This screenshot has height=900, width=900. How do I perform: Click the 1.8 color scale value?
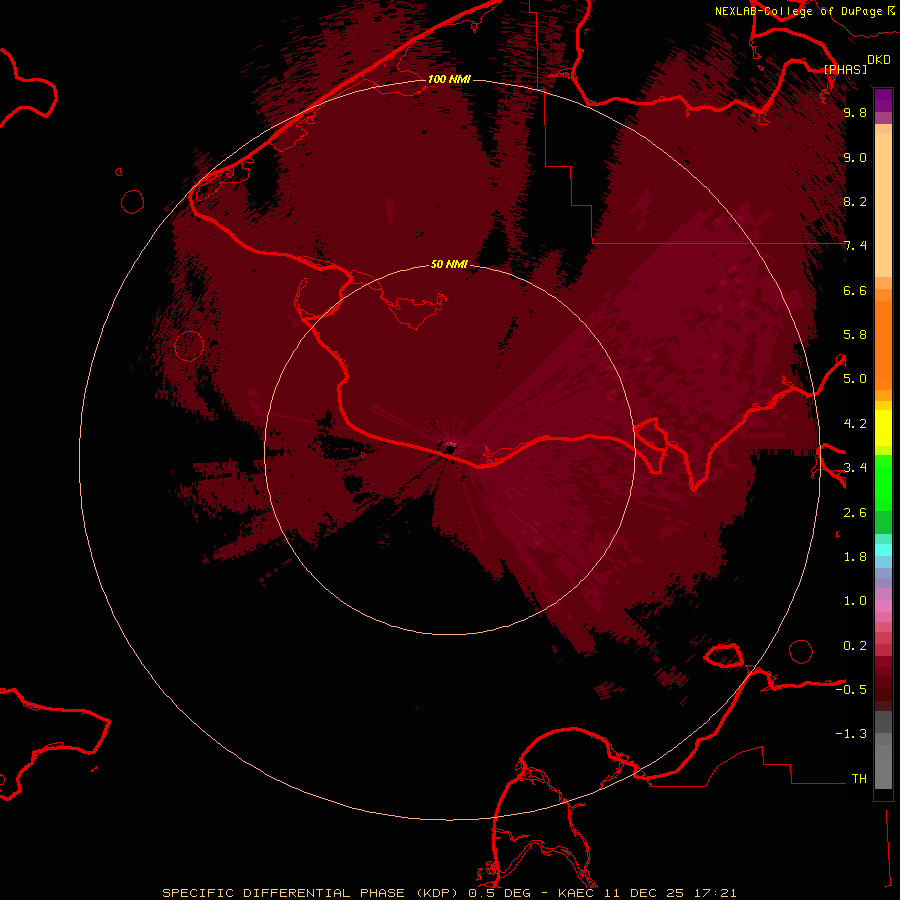(x=855, y=557)
